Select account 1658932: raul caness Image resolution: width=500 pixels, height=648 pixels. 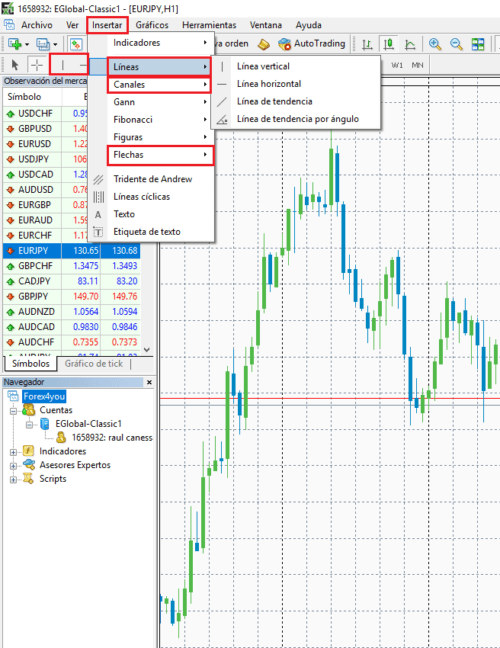point(112,438)
